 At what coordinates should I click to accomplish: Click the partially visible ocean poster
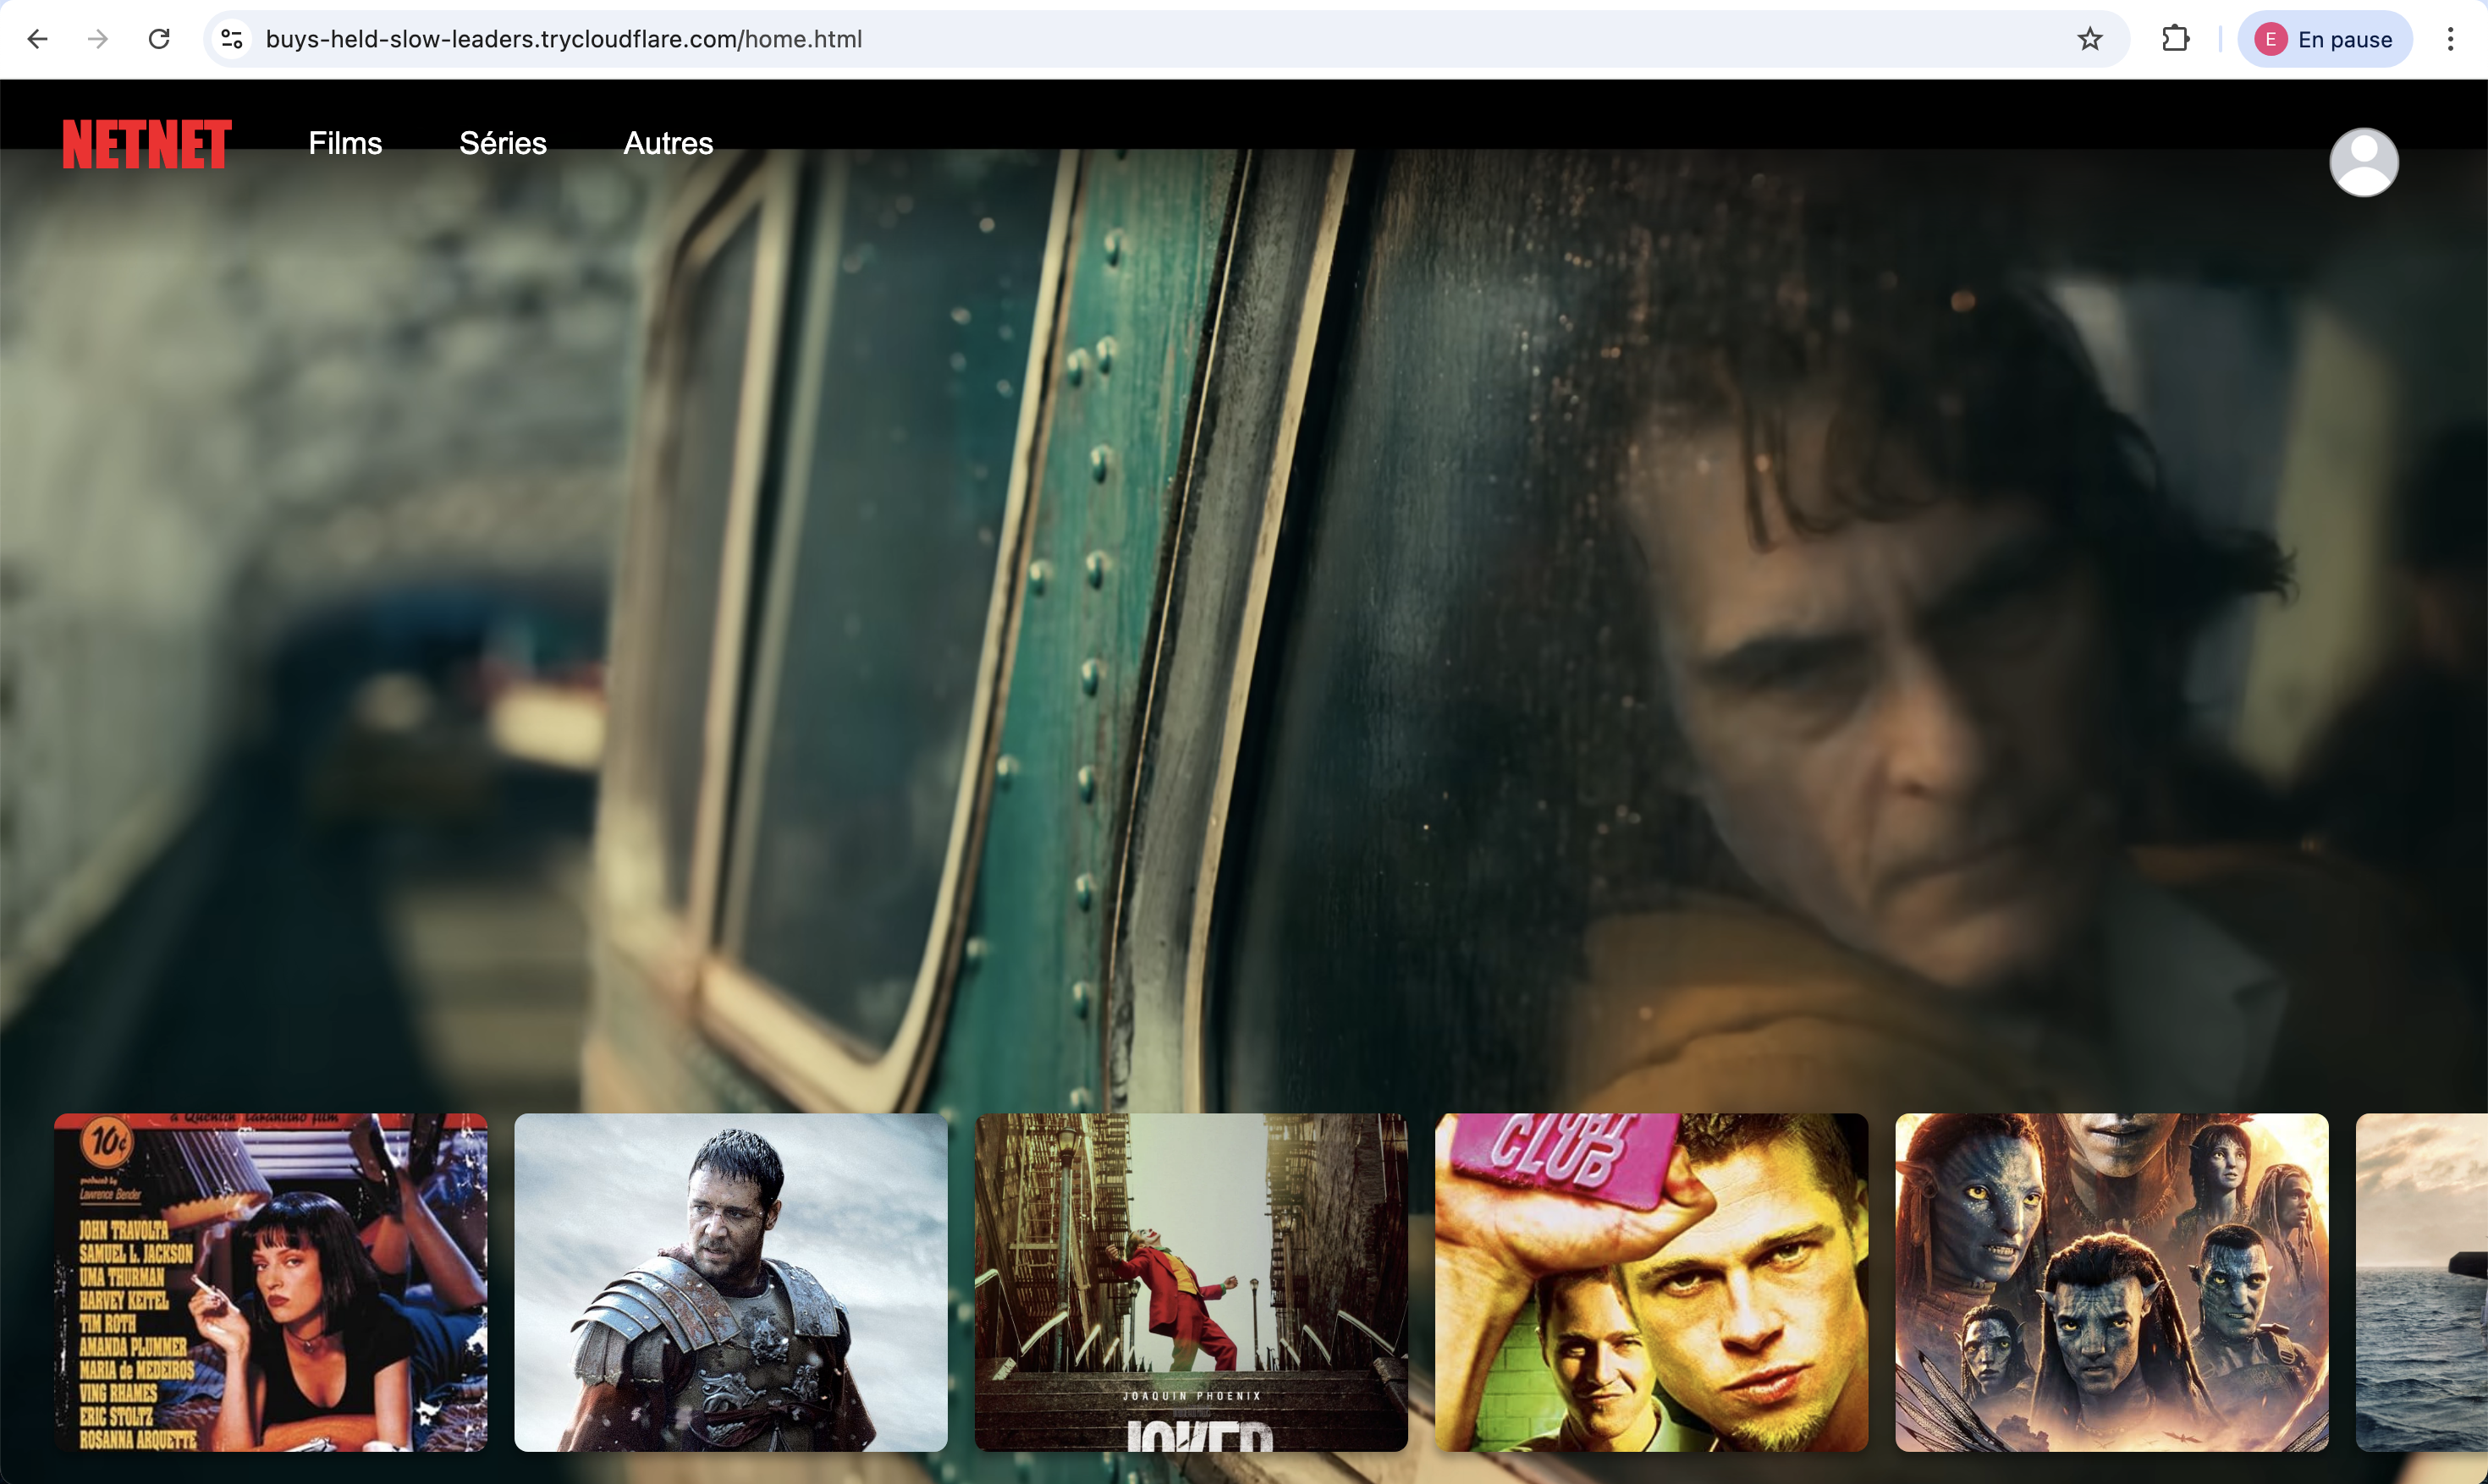click(2422, 1281)
